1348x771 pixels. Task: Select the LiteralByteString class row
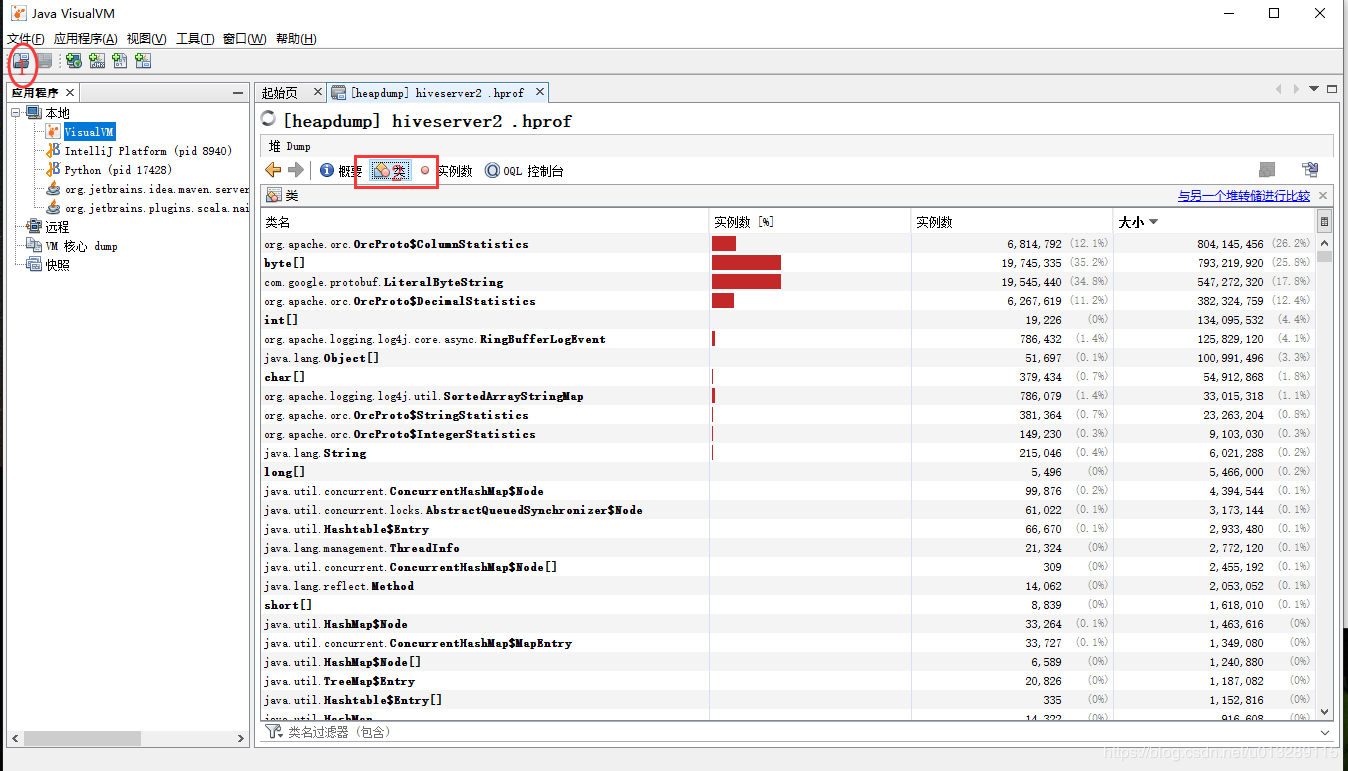pyautogui.click(x=788, y=282)
